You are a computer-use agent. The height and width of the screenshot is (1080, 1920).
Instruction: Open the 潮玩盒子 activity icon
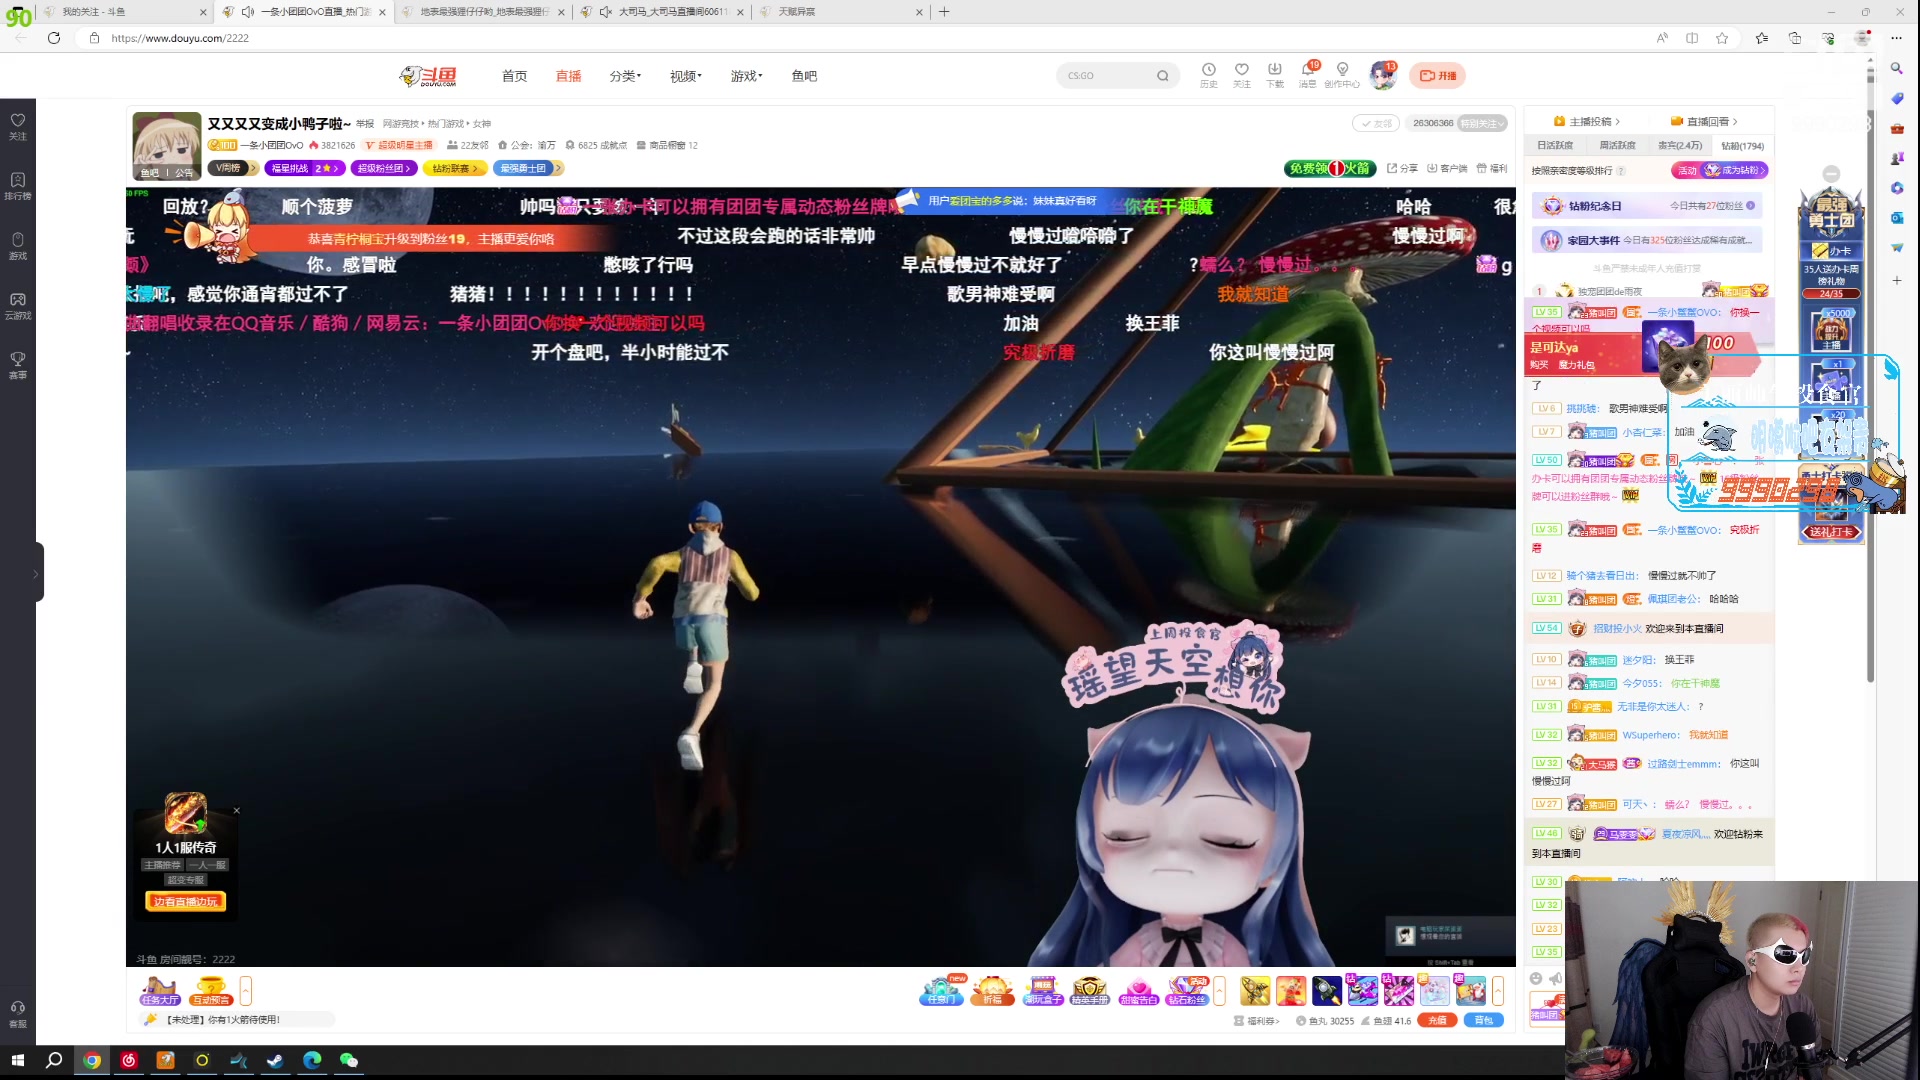coord(1042,990)
